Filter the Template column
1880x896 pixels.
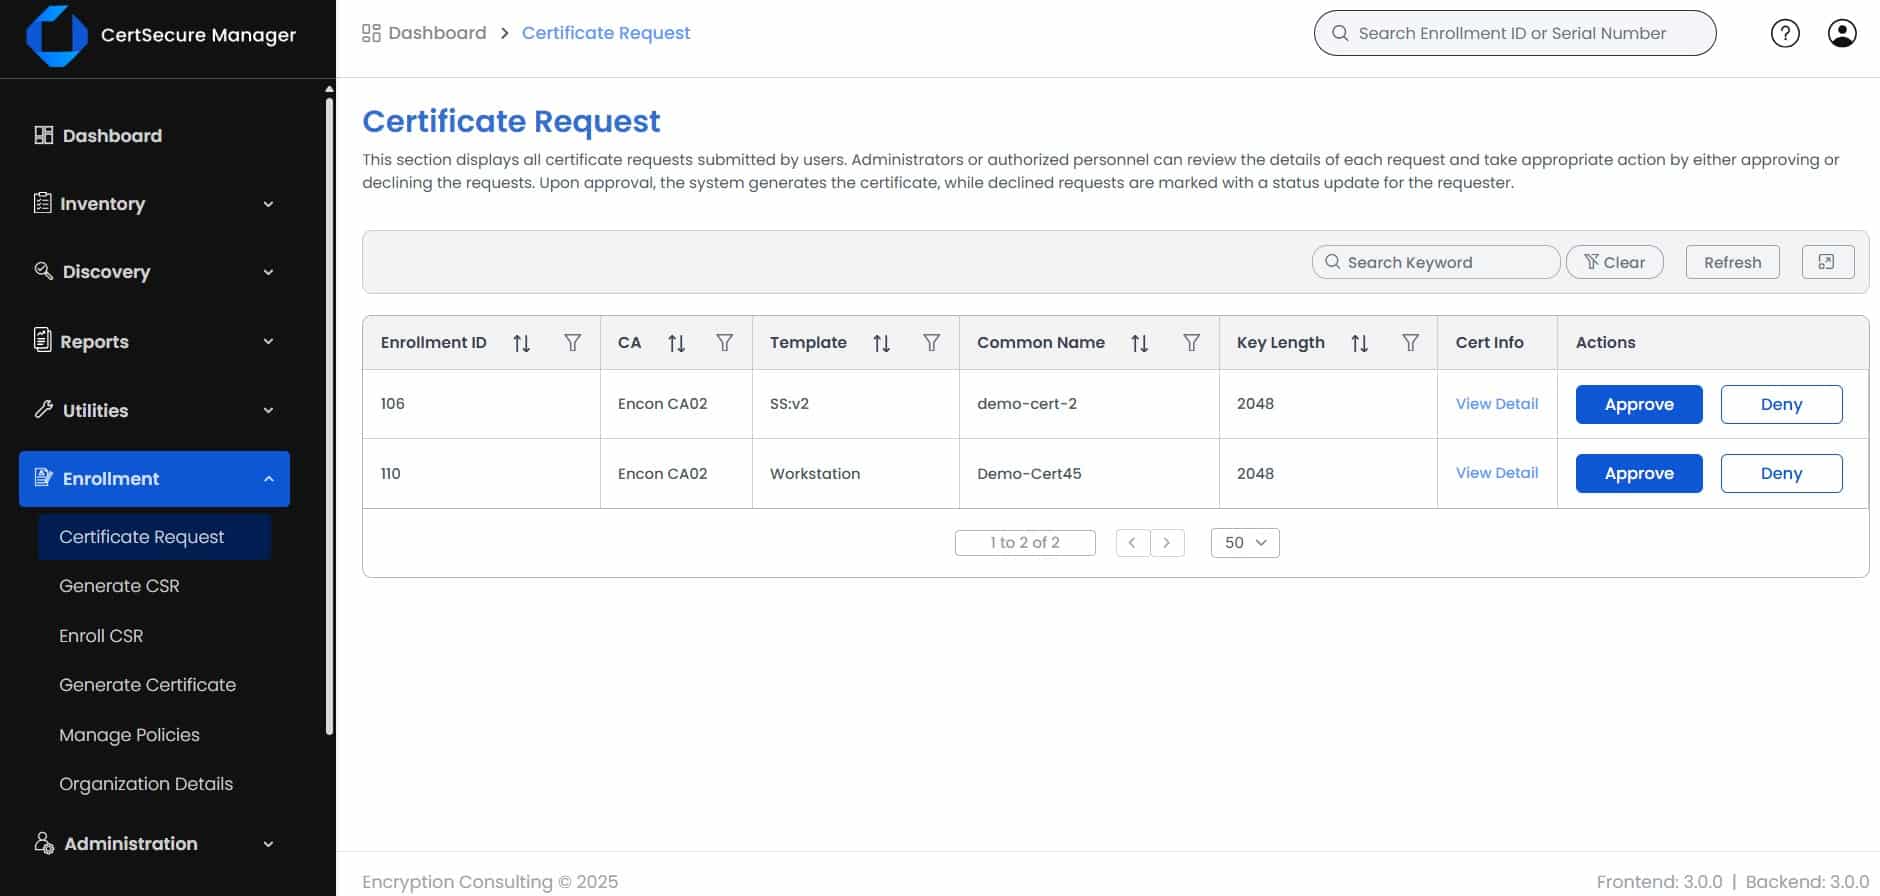click(931, 343)
